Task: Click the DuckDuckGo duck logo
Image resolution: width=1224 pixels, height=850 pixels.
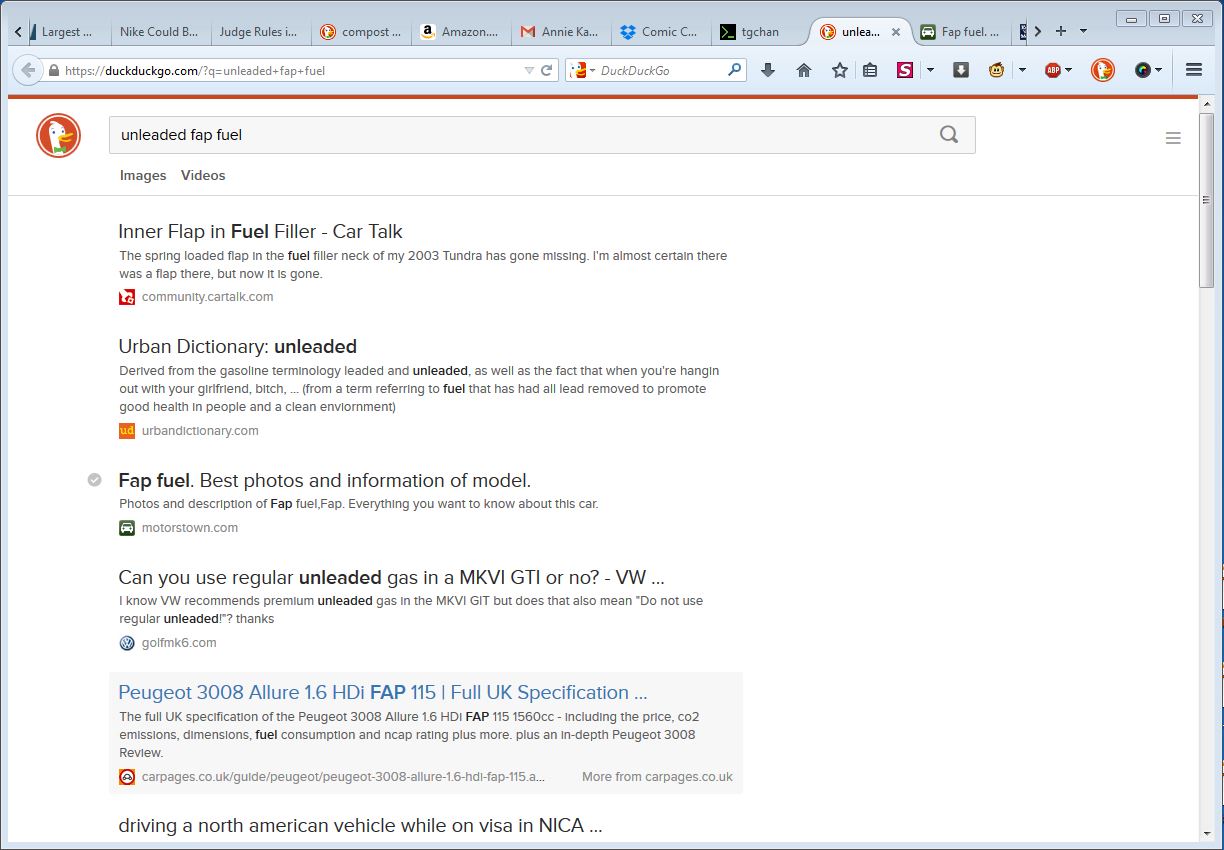Action: [x=58, y=135]
